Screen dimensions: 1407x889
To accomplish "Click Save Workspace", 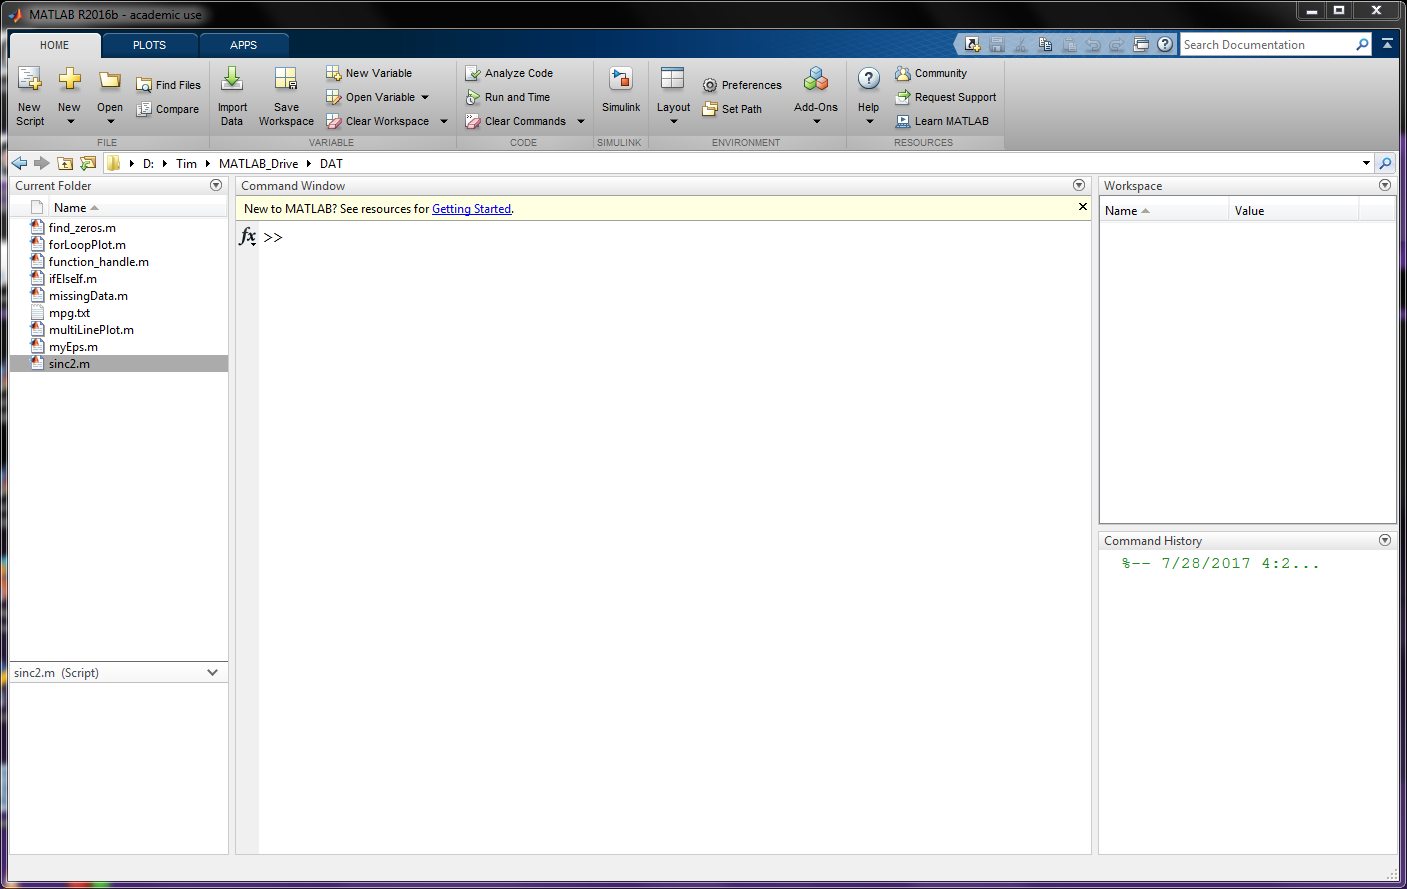I will (x=286, y=96).
